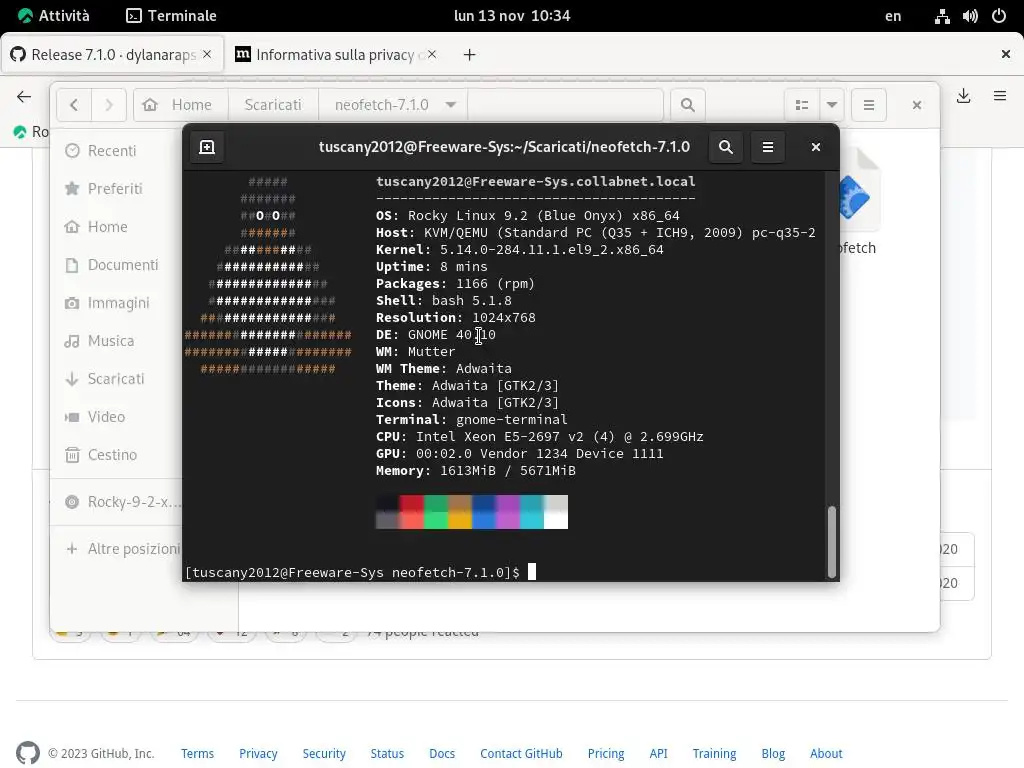
Task: Click cyan color block in neofetch output
Action: click(532, 511)
